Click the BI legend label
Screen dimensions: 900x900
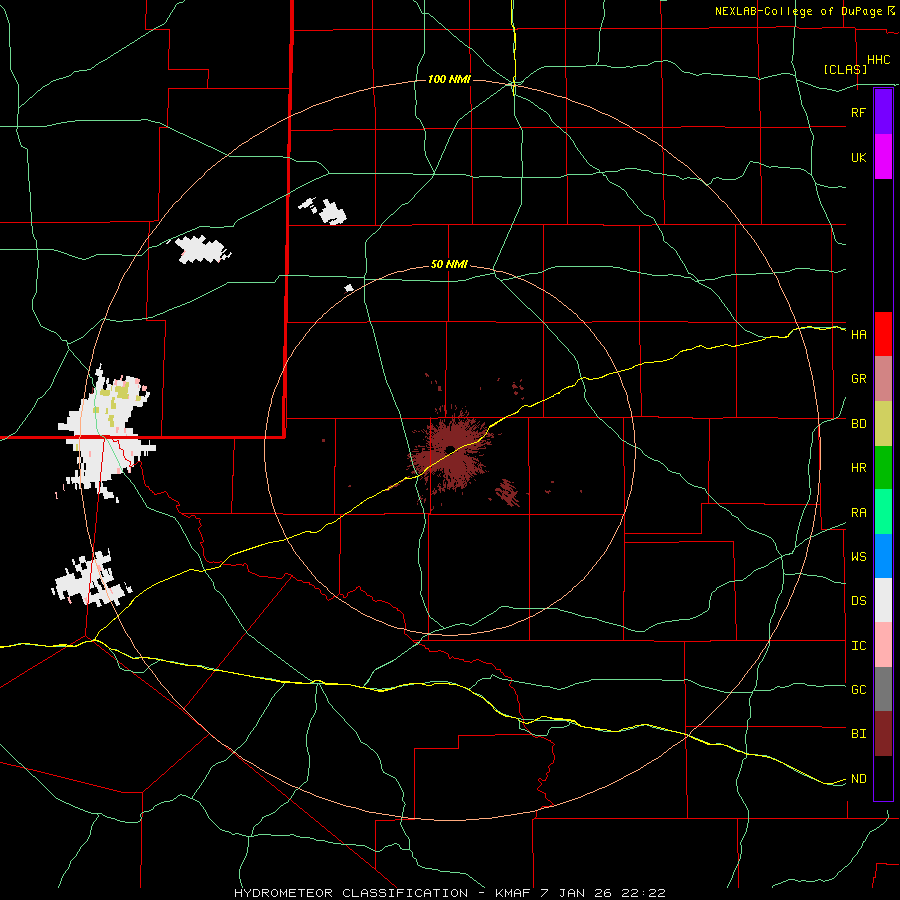(x=859, y=734)
